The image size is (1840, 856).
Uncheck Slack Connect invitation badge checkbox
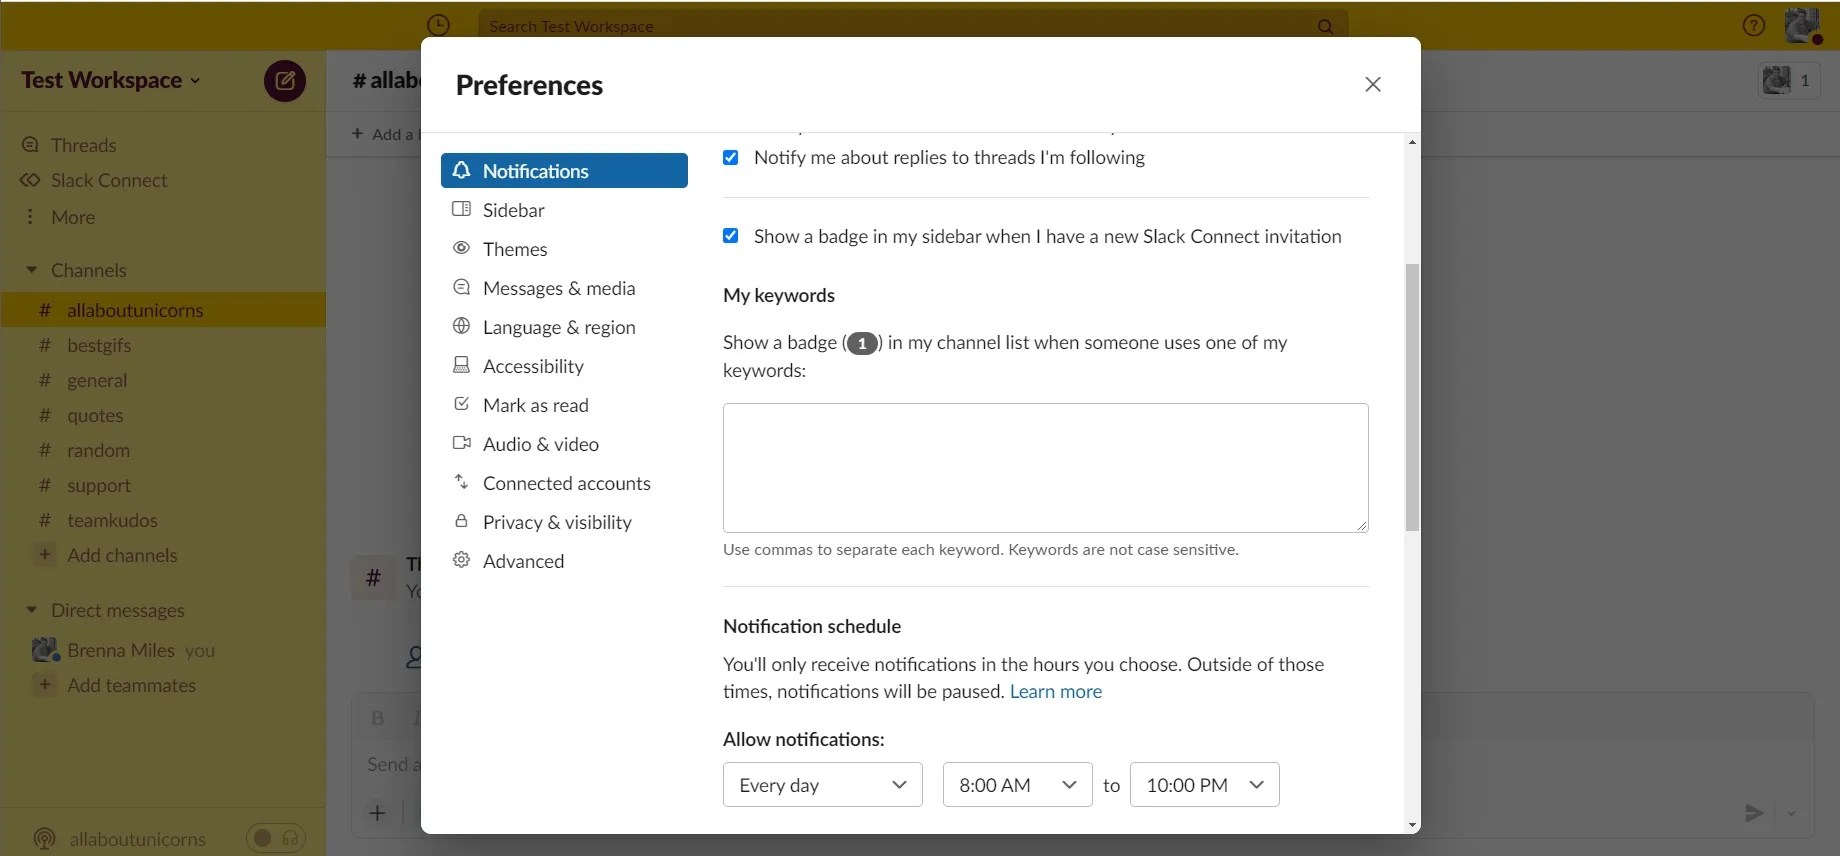point(731,236)
